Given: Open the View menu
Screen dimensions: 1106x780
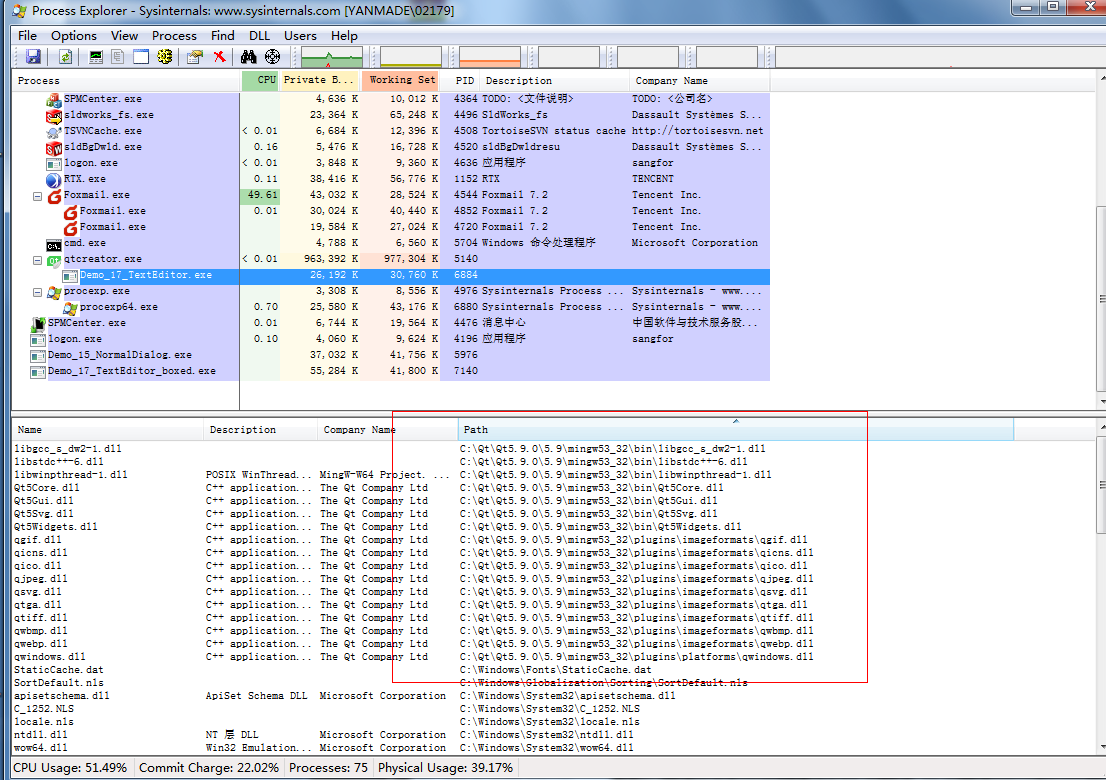Looking at the screenshot, I should (124, 35).
